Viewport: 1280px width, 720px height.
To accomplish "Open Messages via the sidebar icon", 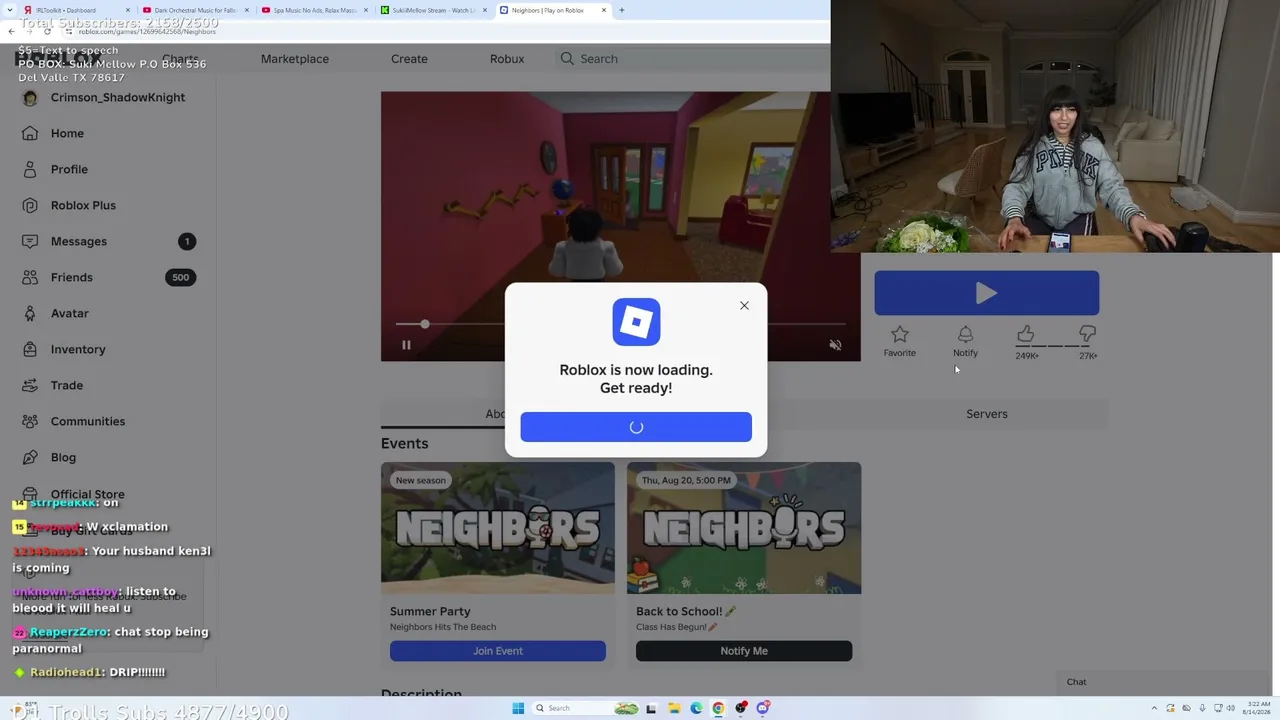I will coord(30,241).
